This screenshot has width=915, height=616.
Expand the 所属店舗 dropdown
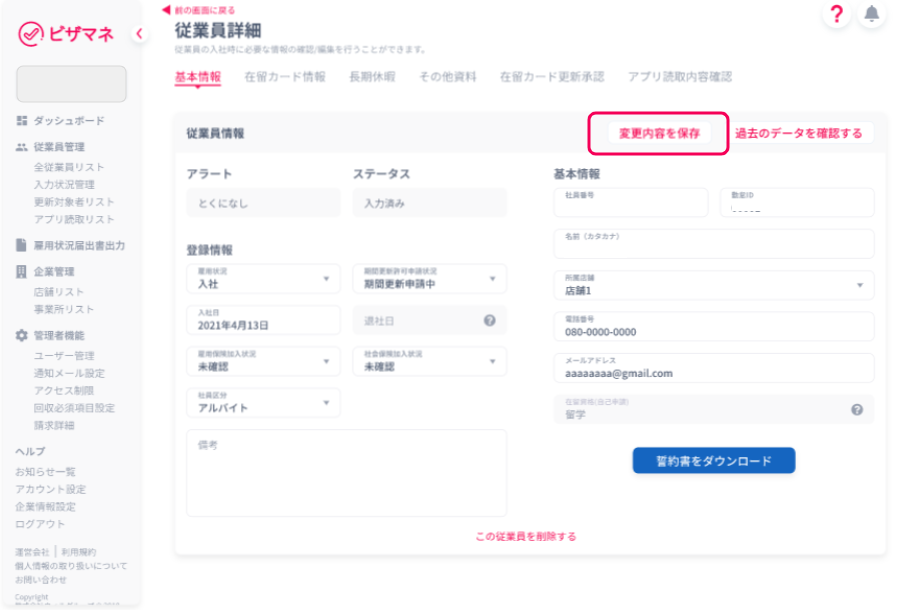pos(859,286)
